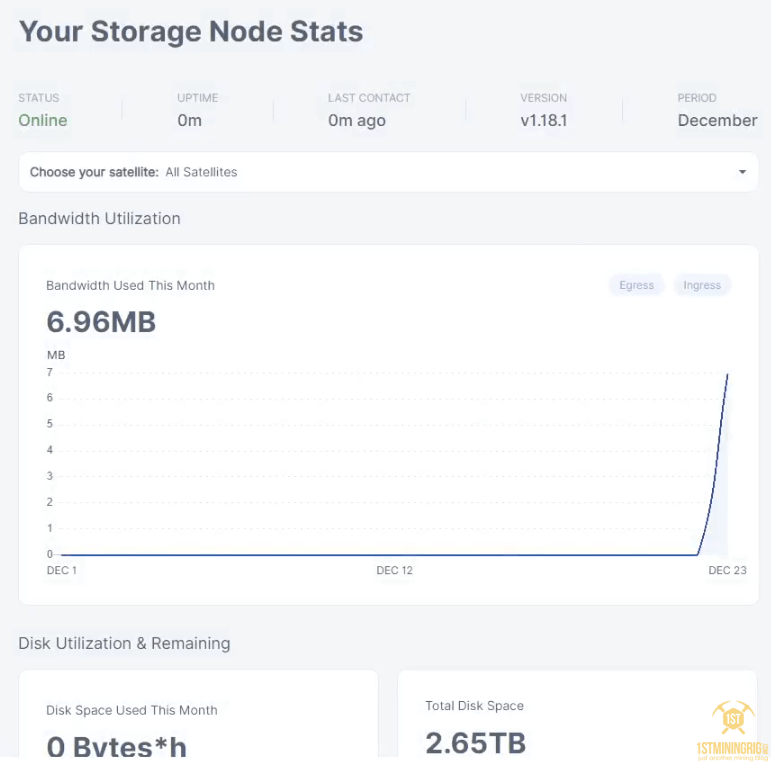This screenshot has height=767, width=771.
Task: Click the v1.18.1 version value
Action: pyautogui.click(x=544, y=120)
